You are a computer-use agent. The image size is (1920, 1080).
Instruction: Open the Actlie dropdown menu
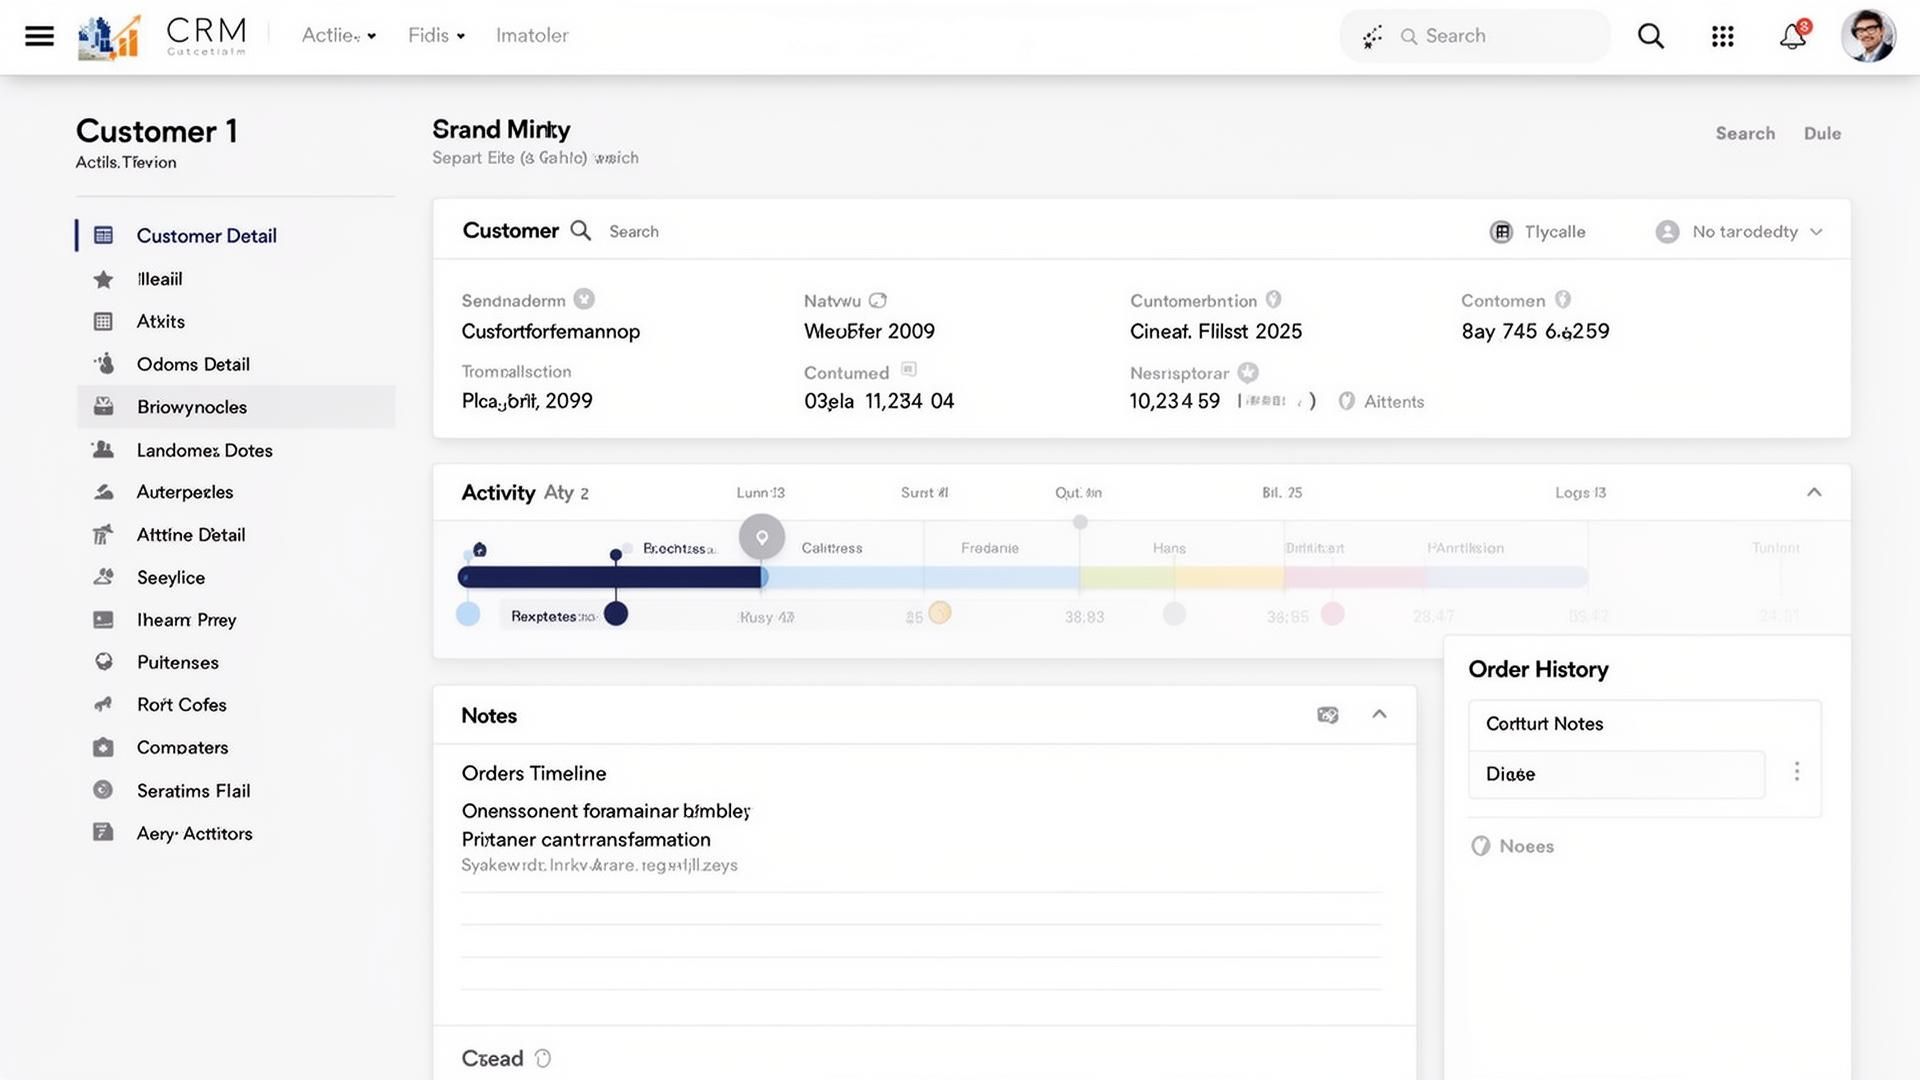coord(339,35)
